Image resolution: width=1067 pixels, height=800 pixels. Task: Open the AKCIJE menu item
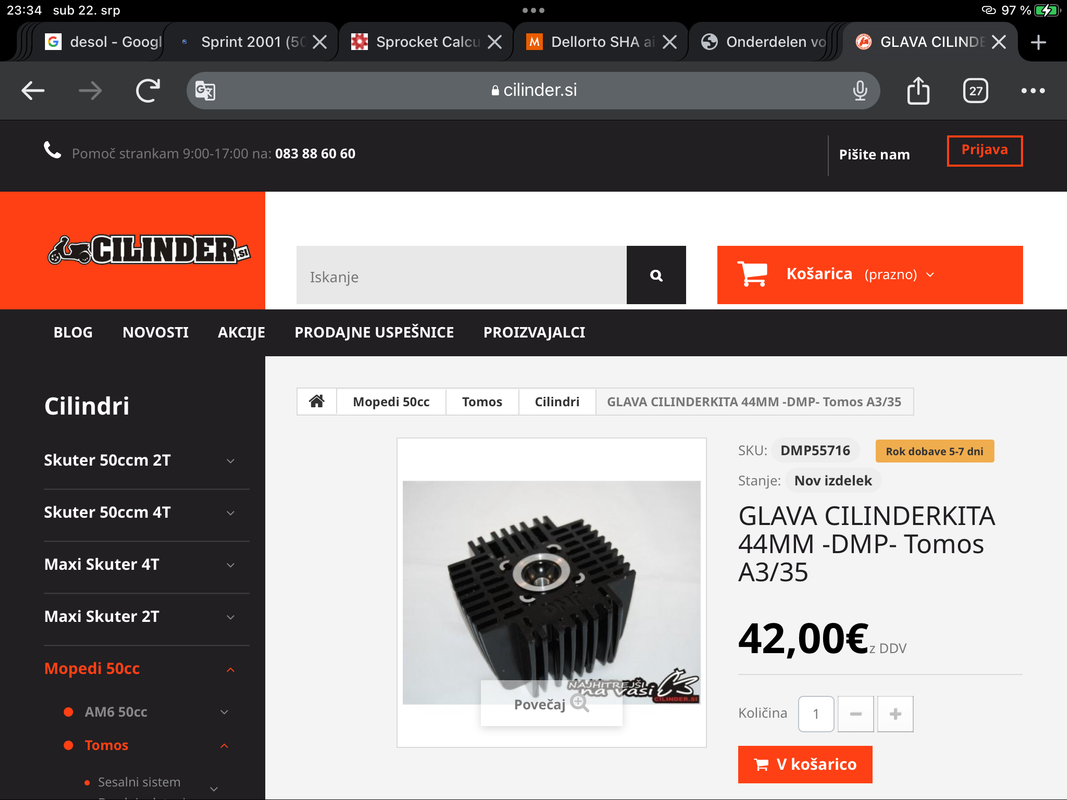click(242, 333)
